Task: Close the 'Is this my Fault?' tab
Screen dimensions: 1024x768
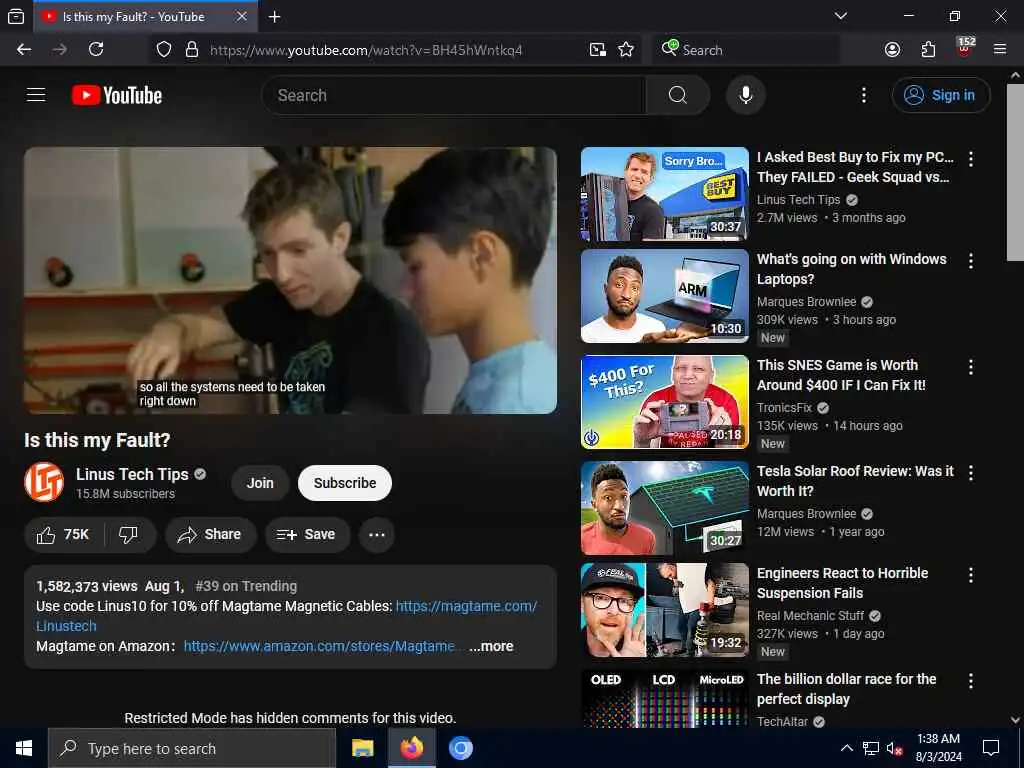Action: [x=242, y=16]
